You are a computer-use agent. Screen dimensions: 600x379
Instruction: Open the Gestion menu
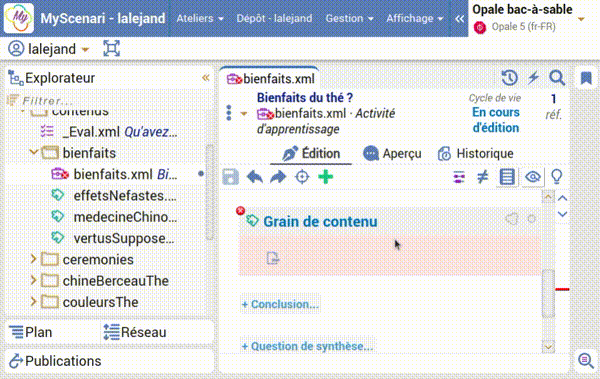(349, 18)
